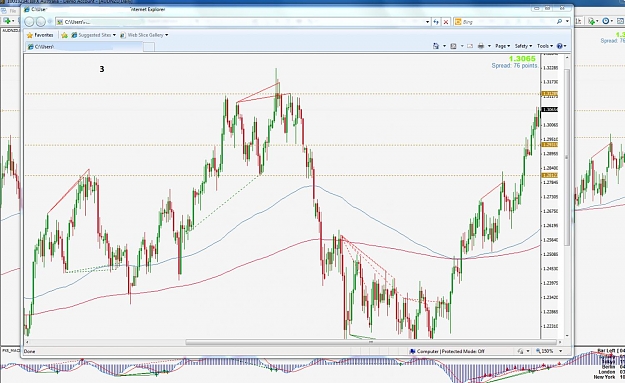
Task: Click the Help question mark icon
Action: [x=560, y=46]
